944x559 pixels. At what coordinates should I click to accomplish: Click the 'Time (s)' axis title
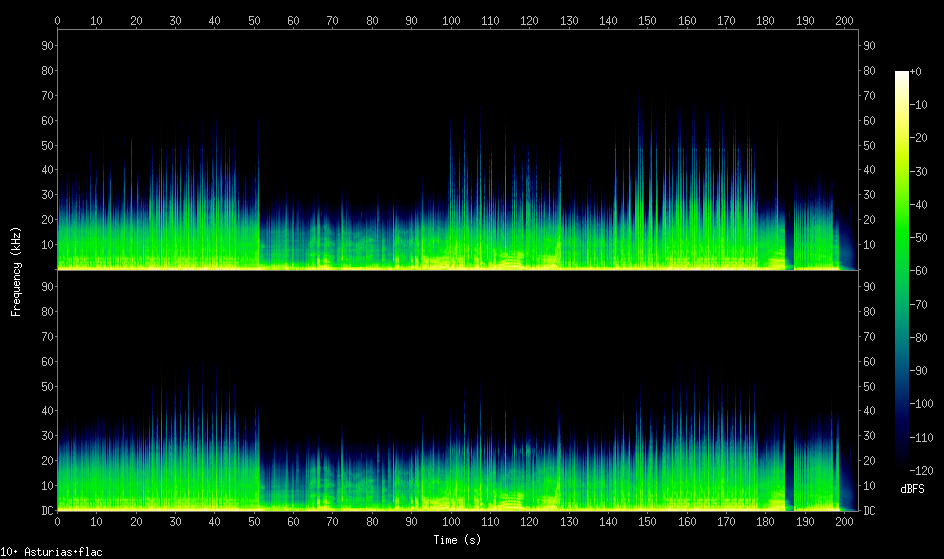point(457,540)
